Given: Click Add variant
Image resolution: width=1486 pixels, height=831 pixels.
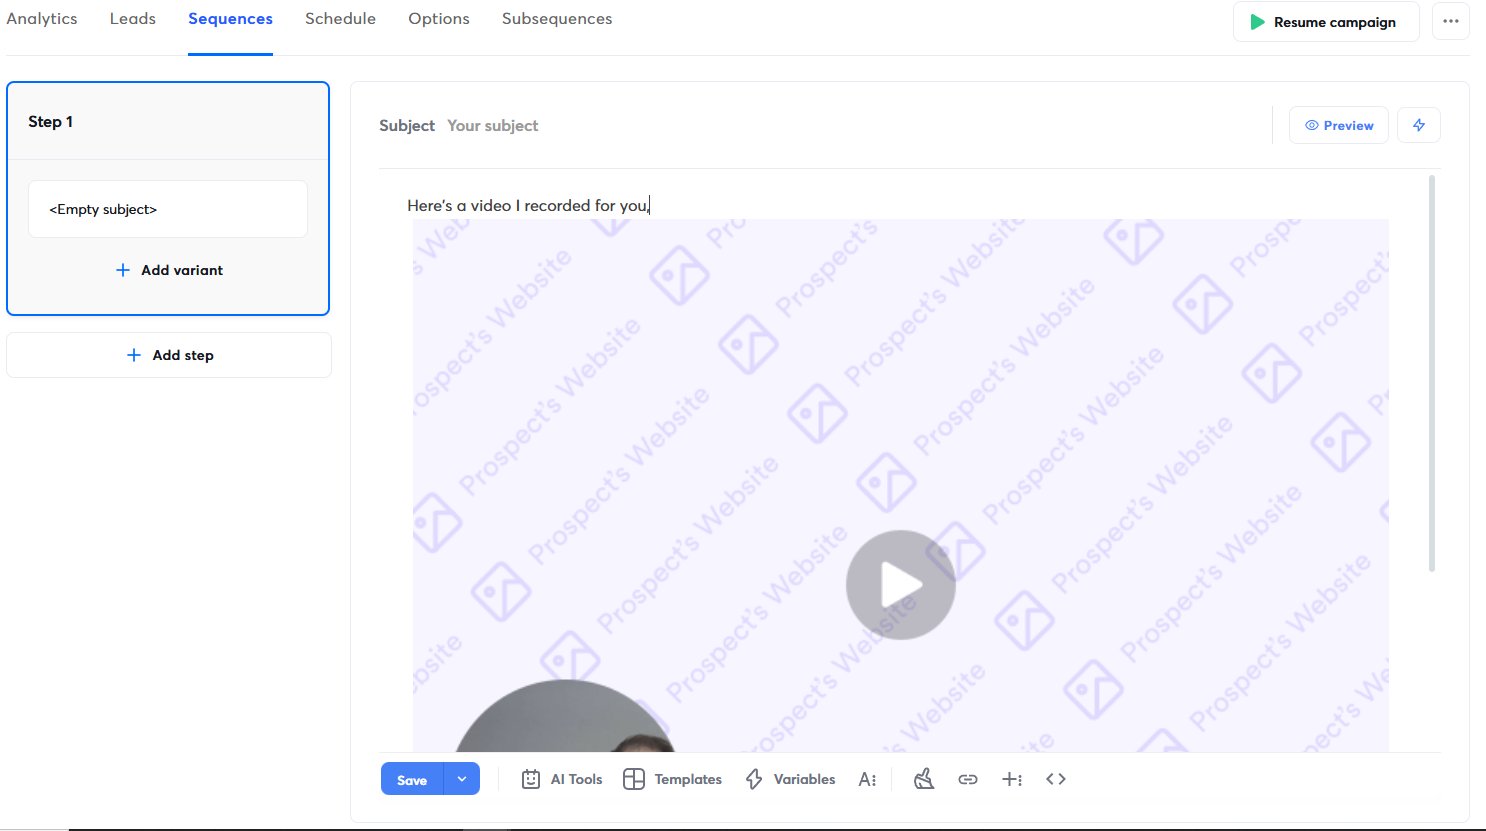Looking at the screenshot, I should [x=169, y=270].
